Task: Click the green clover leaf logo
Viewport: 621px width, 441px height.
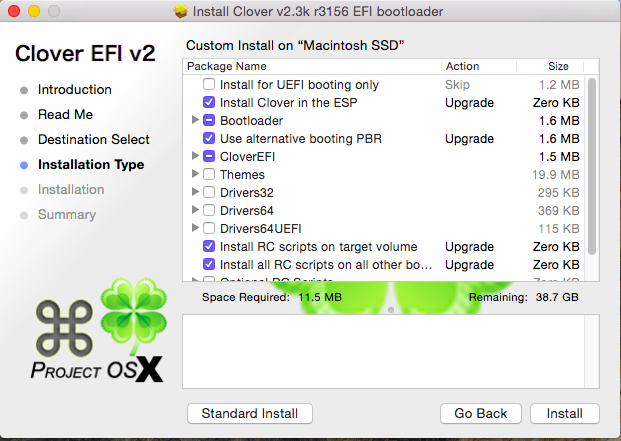Action: pyautogui.click(x=134, y=315)
